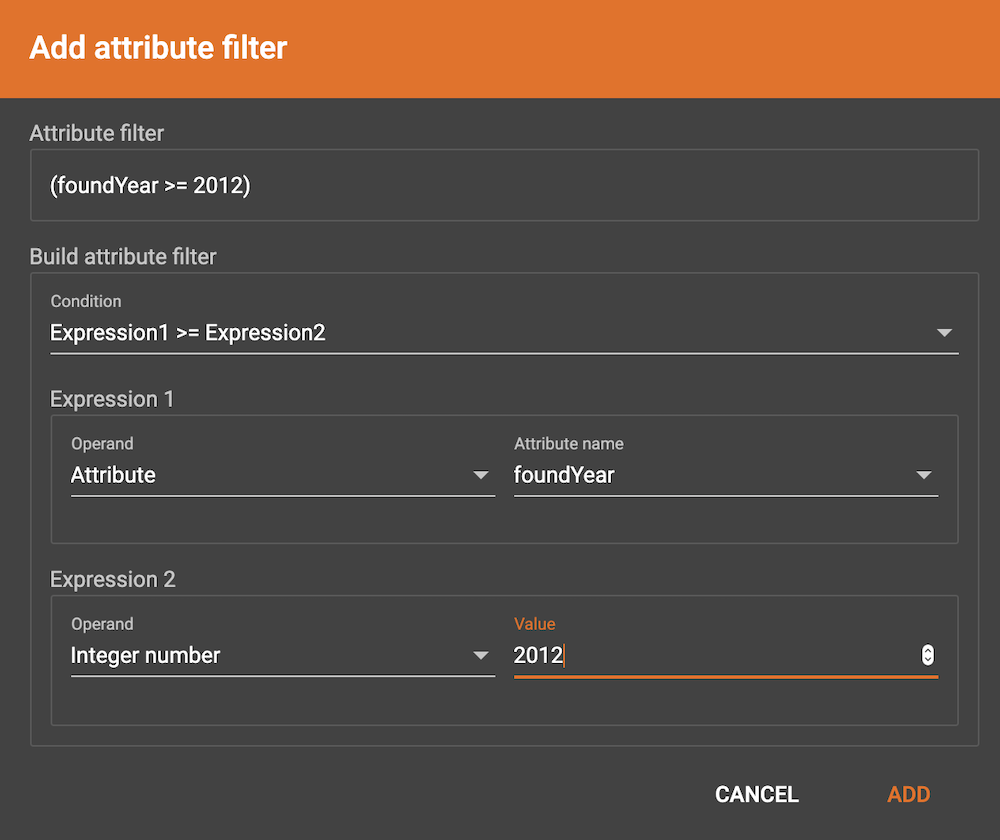Click the chevron under Expression1 >= Expression2
The image size is (1000, 840).
click(x=944, y=333)
